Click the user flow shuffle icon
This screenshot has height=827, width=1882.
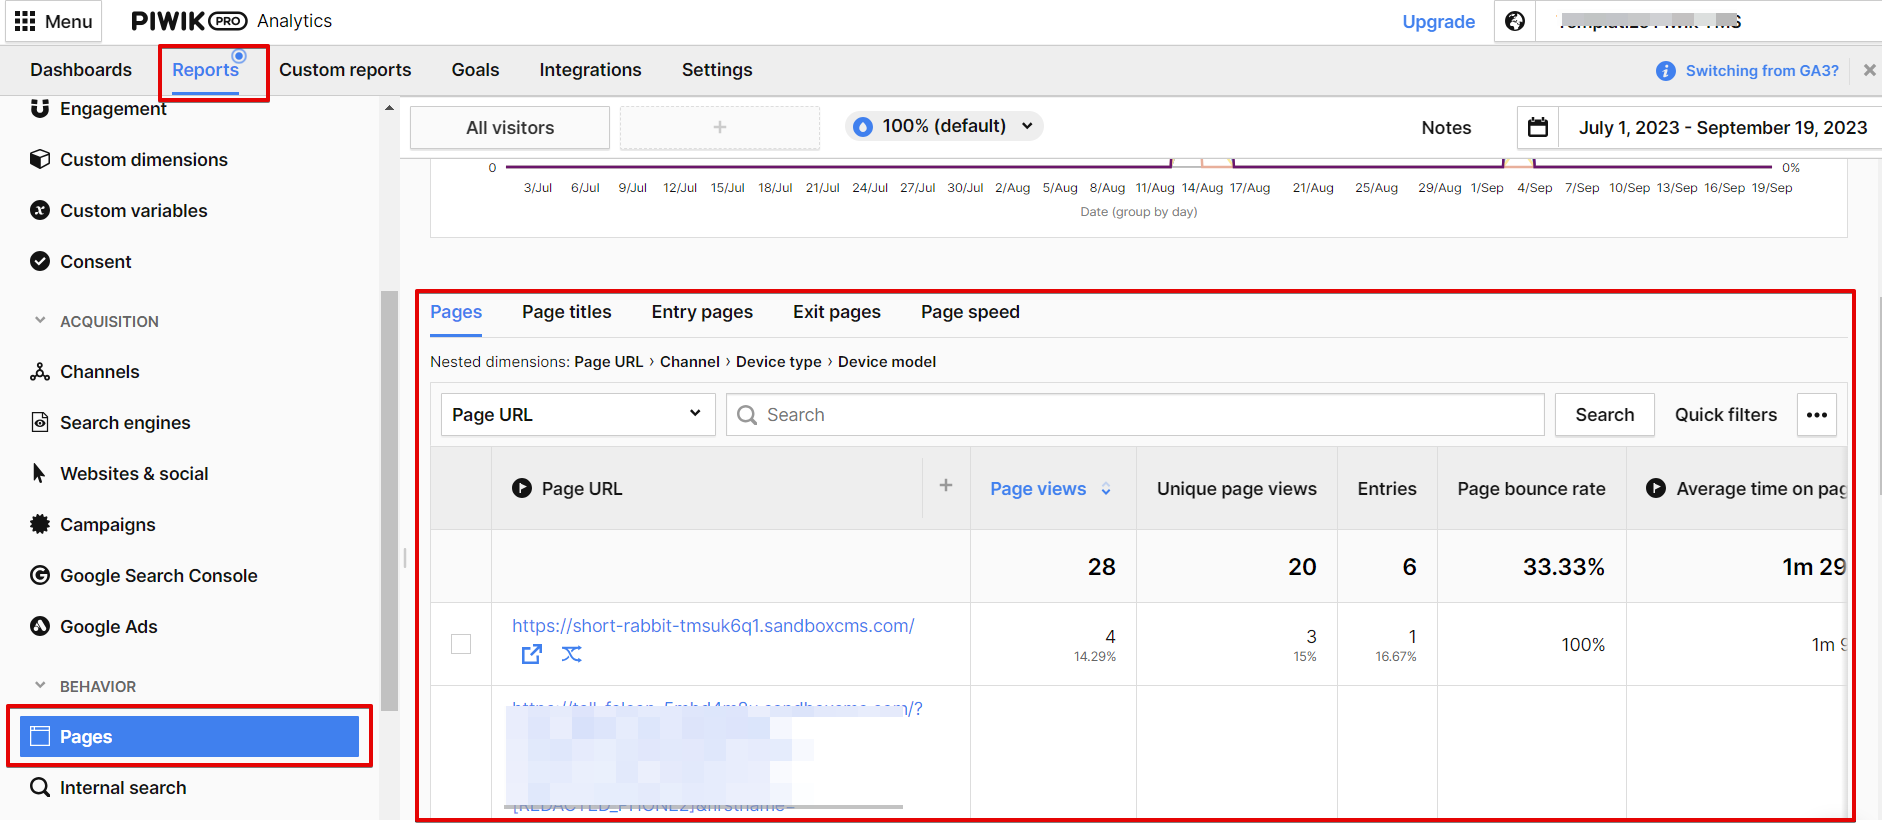[x=571, y=654]
